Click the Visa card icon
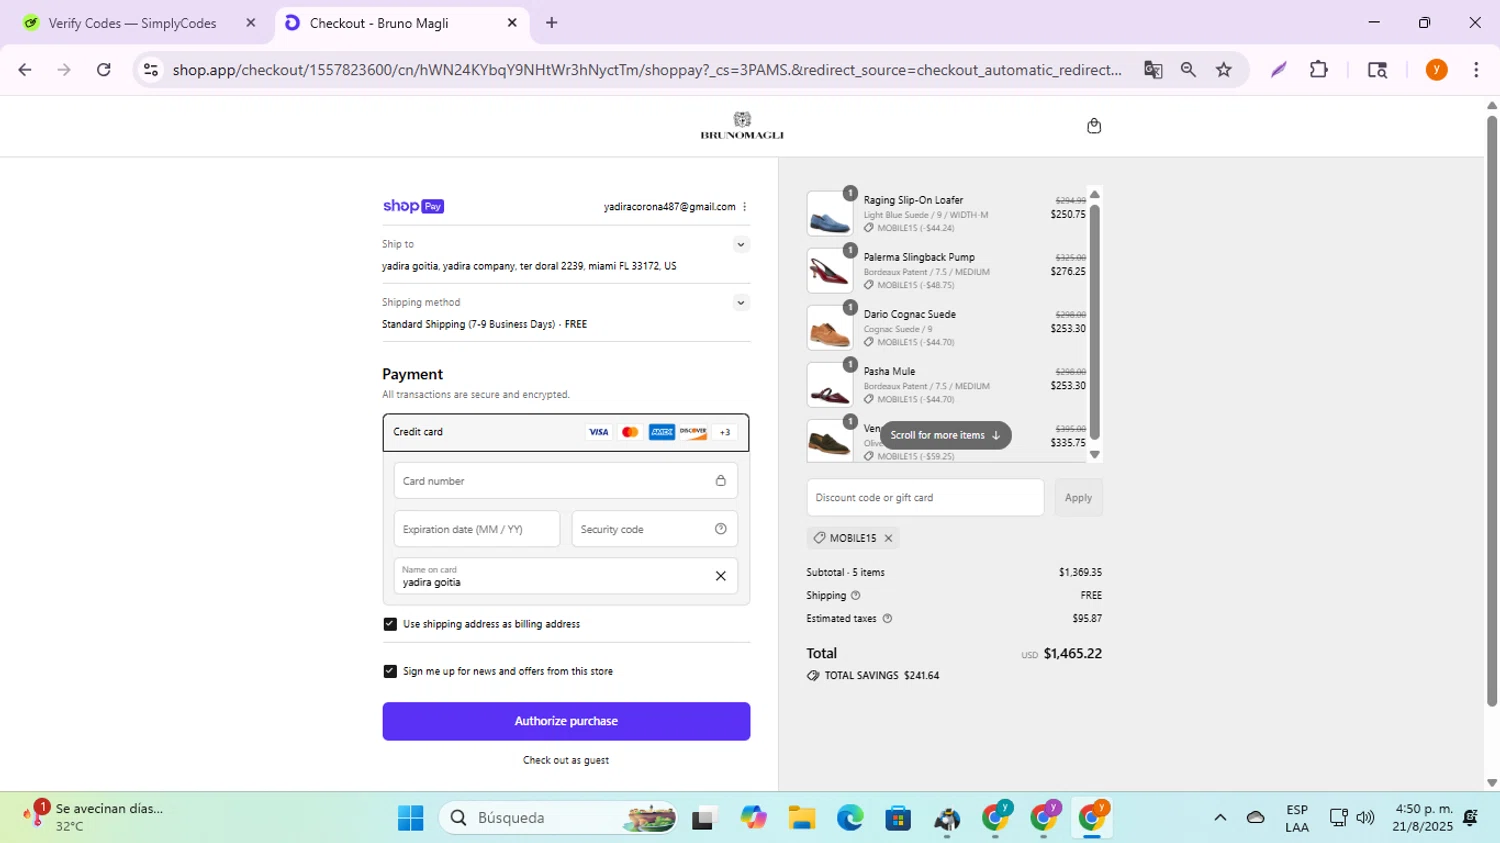 point(598,432)
